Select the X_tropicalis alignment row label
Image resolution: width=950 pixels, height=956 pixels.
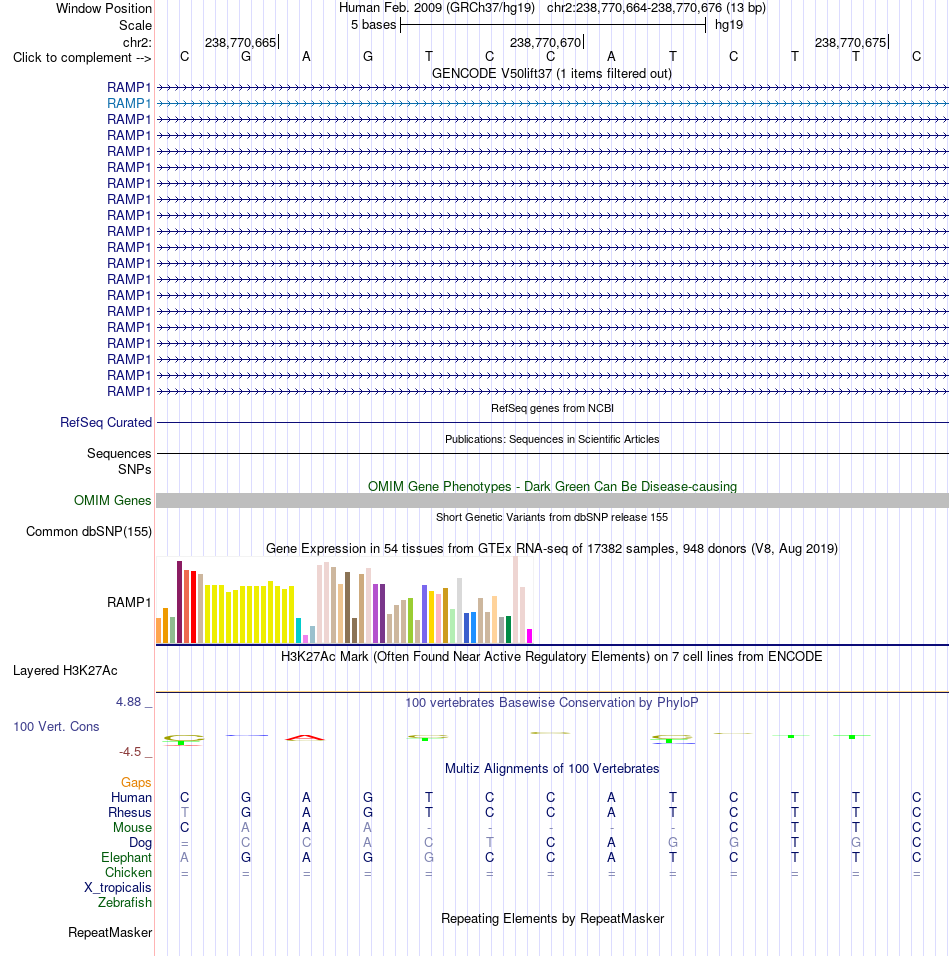click(118, 887)
